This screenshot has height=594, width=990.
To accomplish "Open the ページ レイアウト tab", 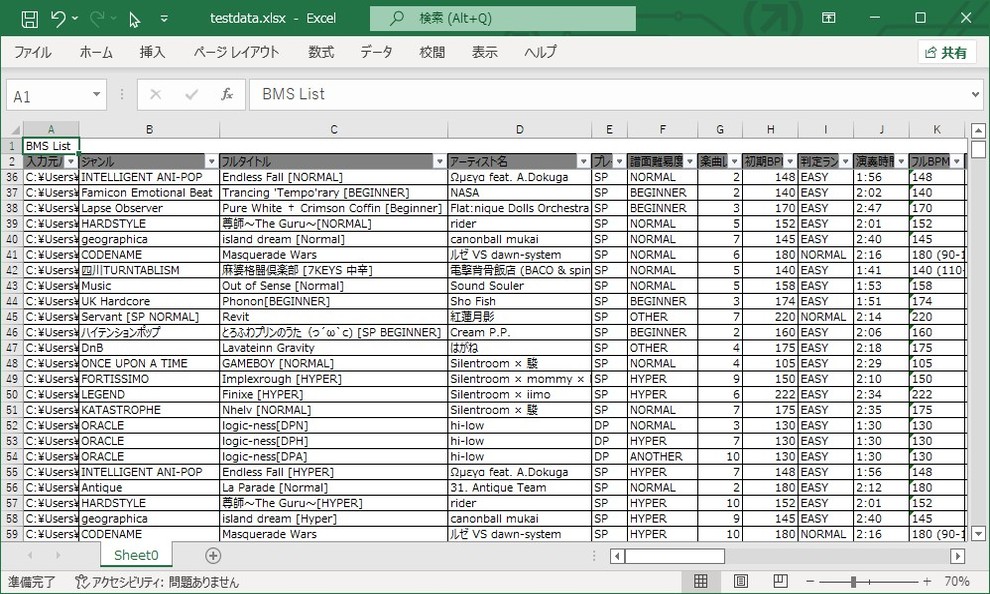I will (236, 52).
